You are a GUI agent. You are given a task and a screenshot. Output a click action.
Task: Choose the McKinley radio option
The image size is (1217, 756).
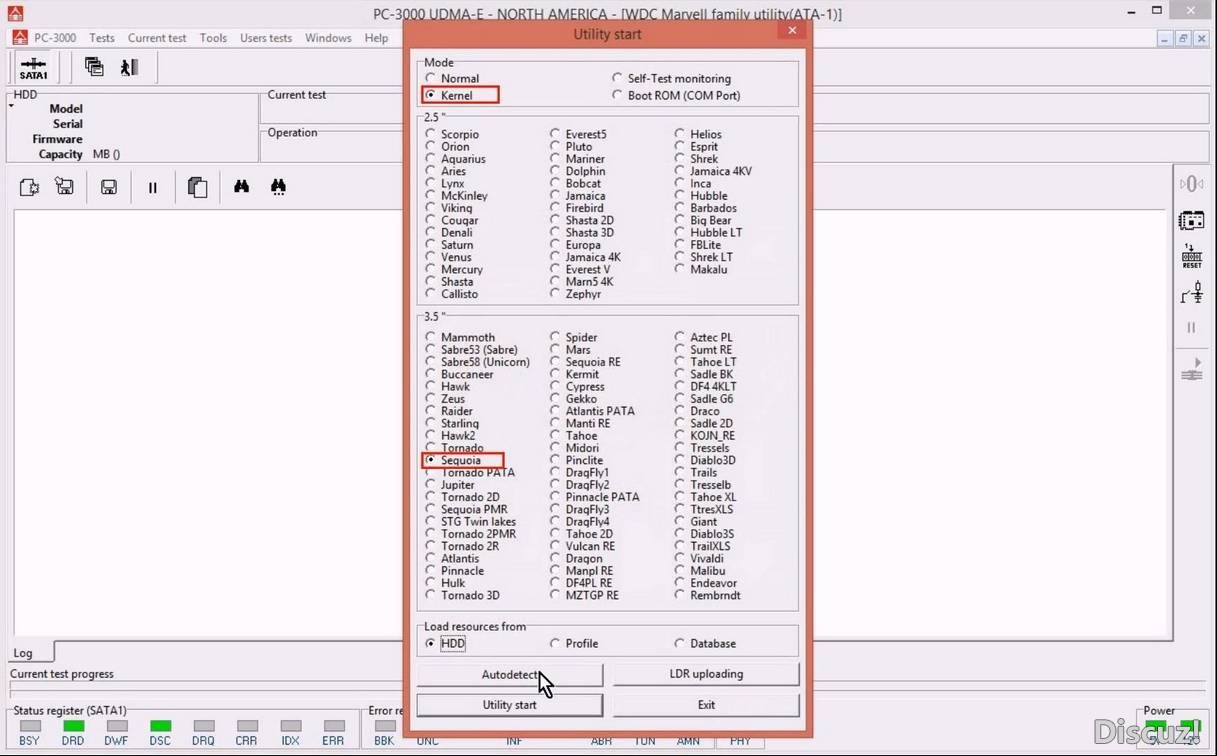[431, 196]
